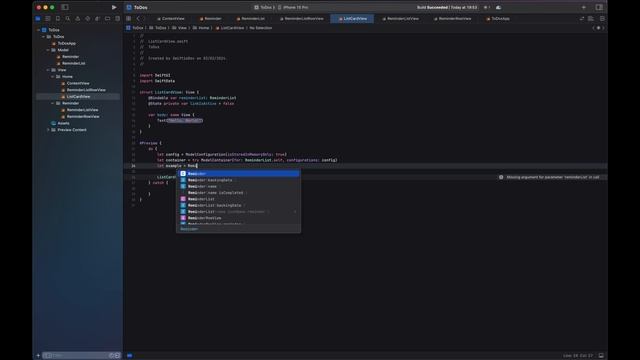Switch to the ReminderListRowView editor tab
Image resolution: width=640 pixels, height=360 pixels.
302,18
